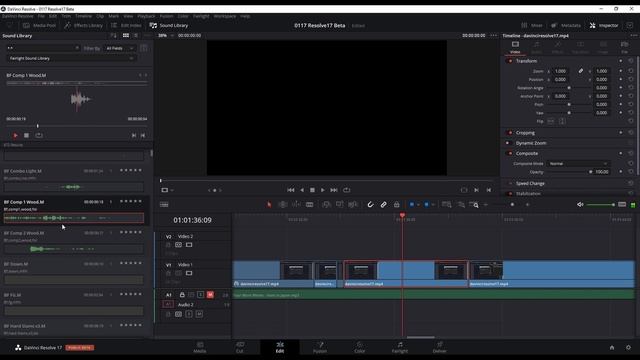
Task: Stop the Sound Library preview
Action: pos(27,135)
